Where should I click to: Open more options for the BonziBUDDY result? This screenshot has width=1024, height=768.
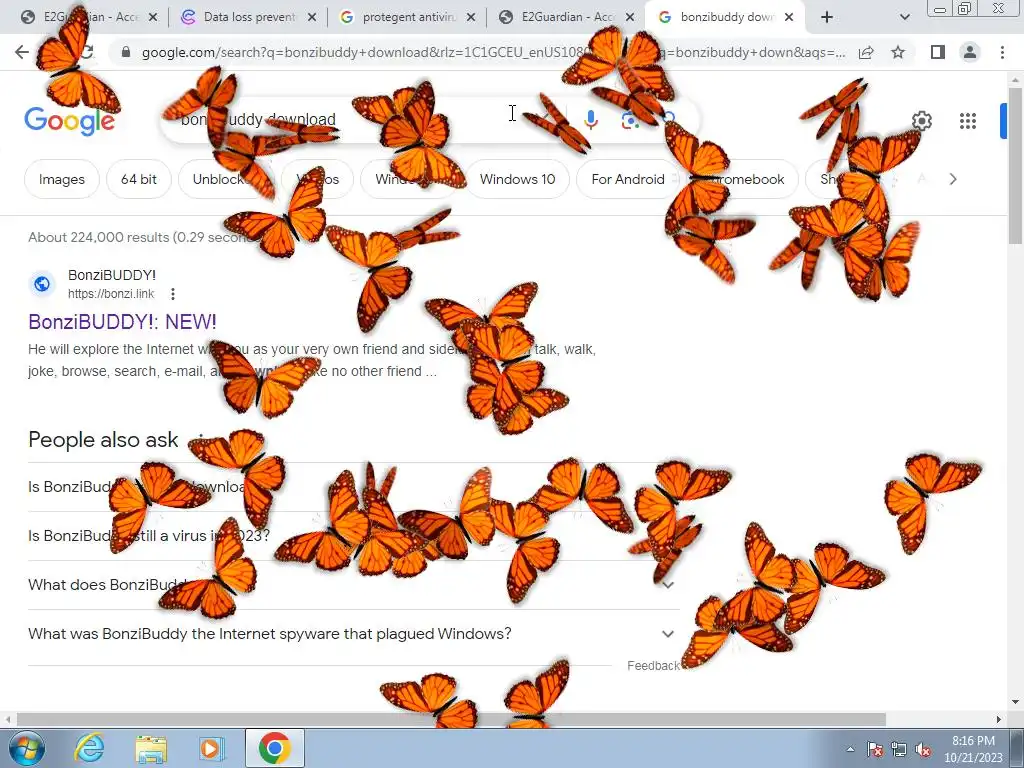172,294
